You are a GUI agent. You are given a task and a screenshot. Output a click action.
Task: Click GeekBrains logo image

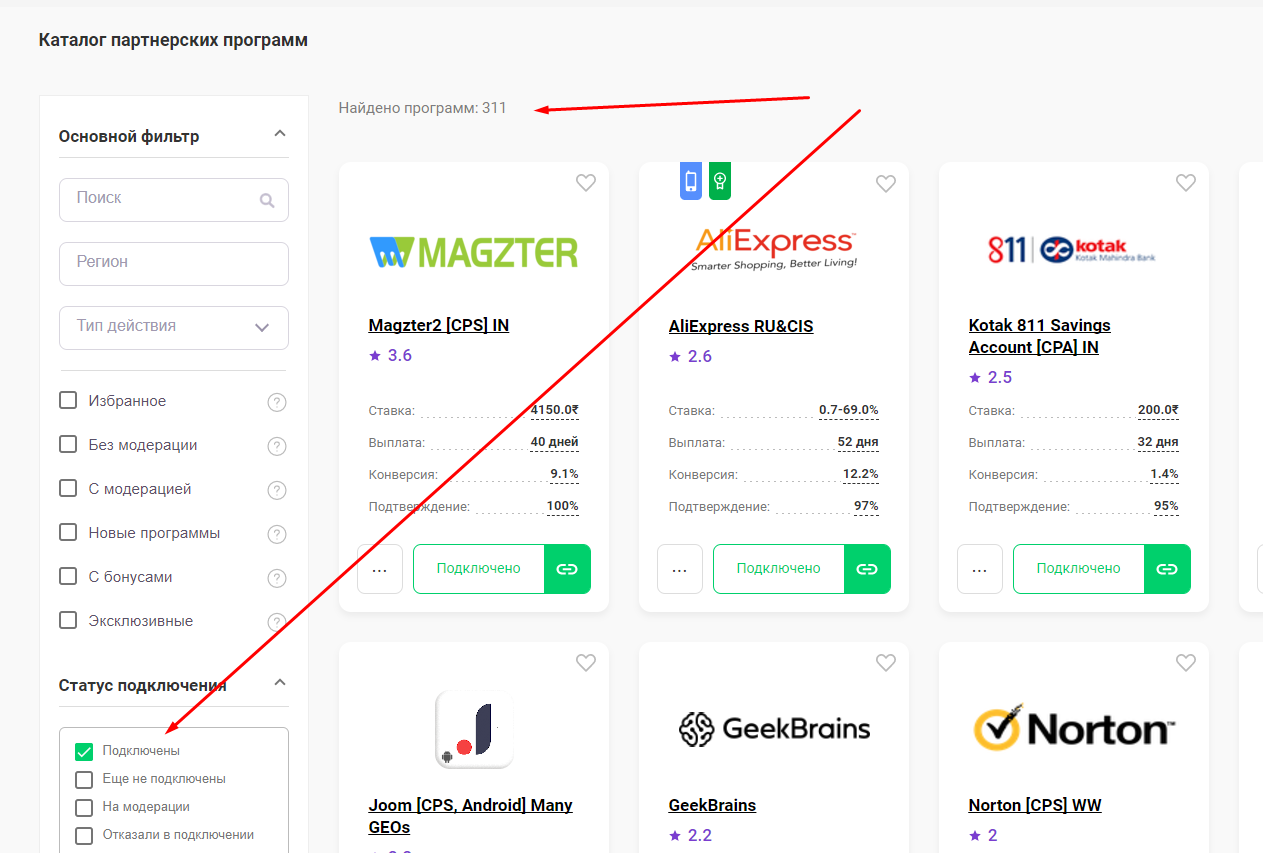coord(774,729)
